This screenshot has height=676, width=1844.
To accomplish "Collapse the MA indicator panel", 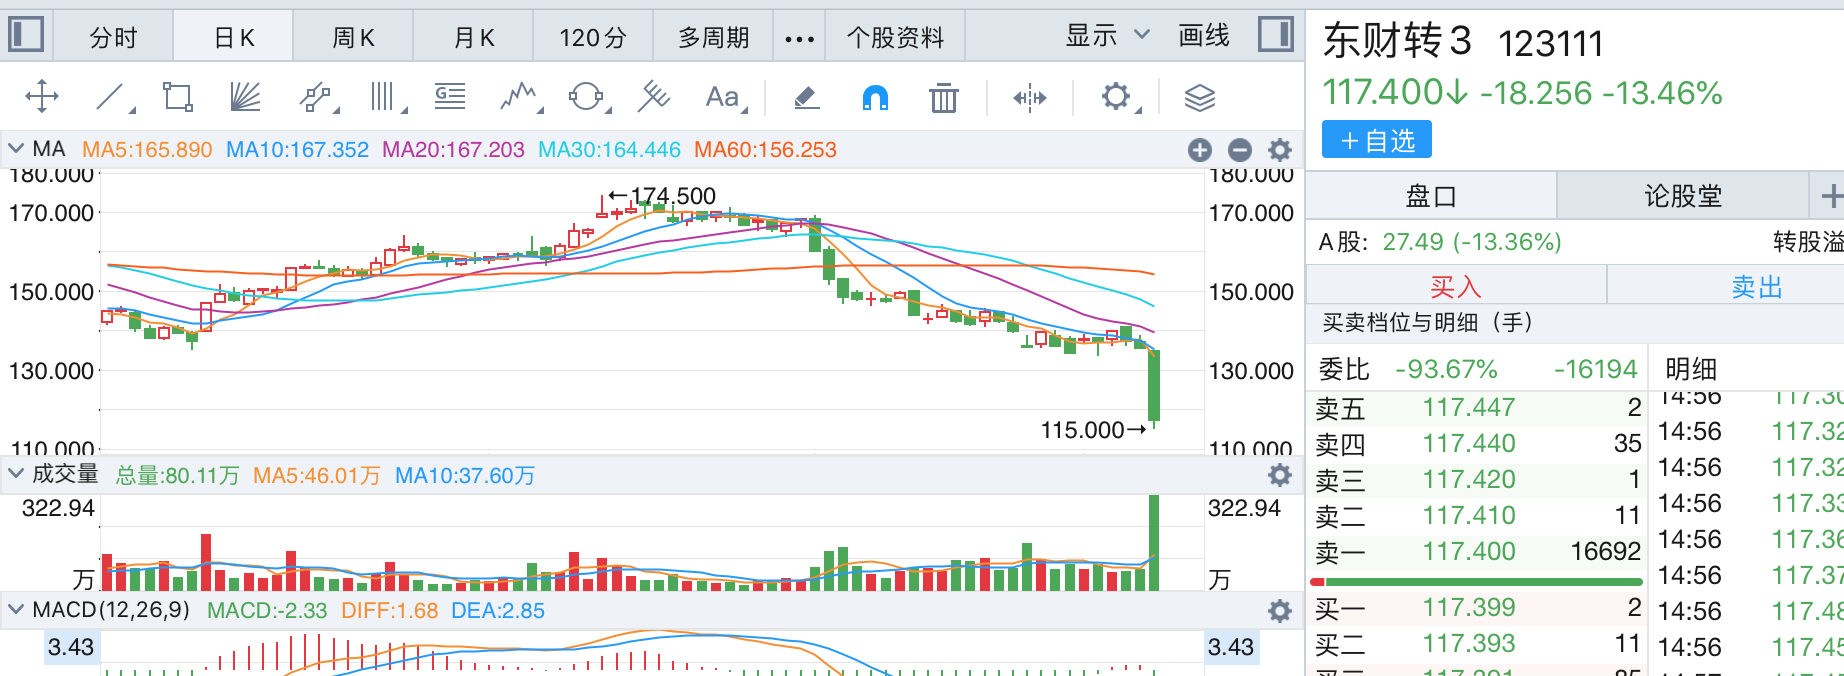I will (x=16, y=149).
